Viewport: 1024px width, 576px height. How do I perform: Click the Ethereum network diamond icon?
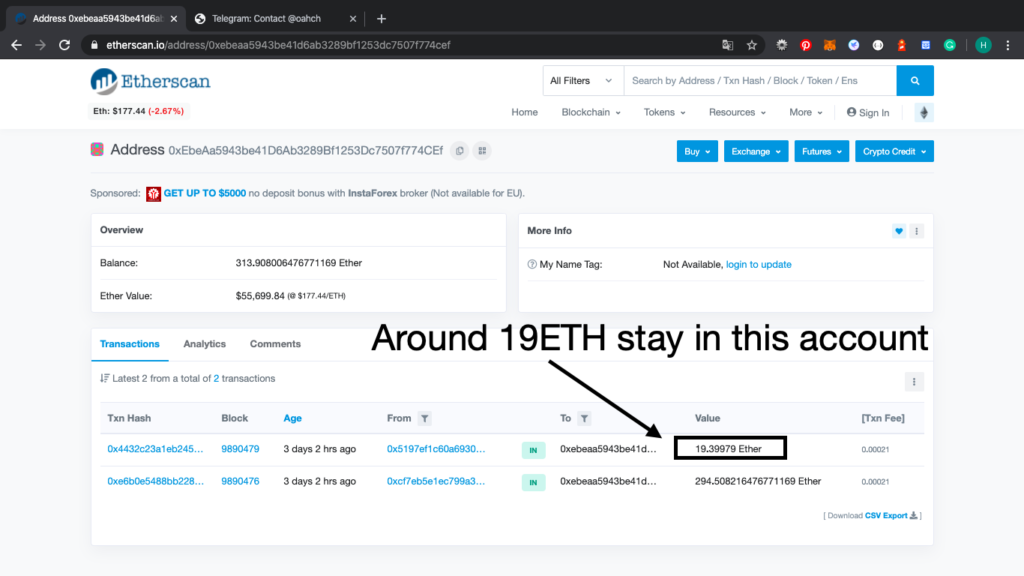coord(923,112)
